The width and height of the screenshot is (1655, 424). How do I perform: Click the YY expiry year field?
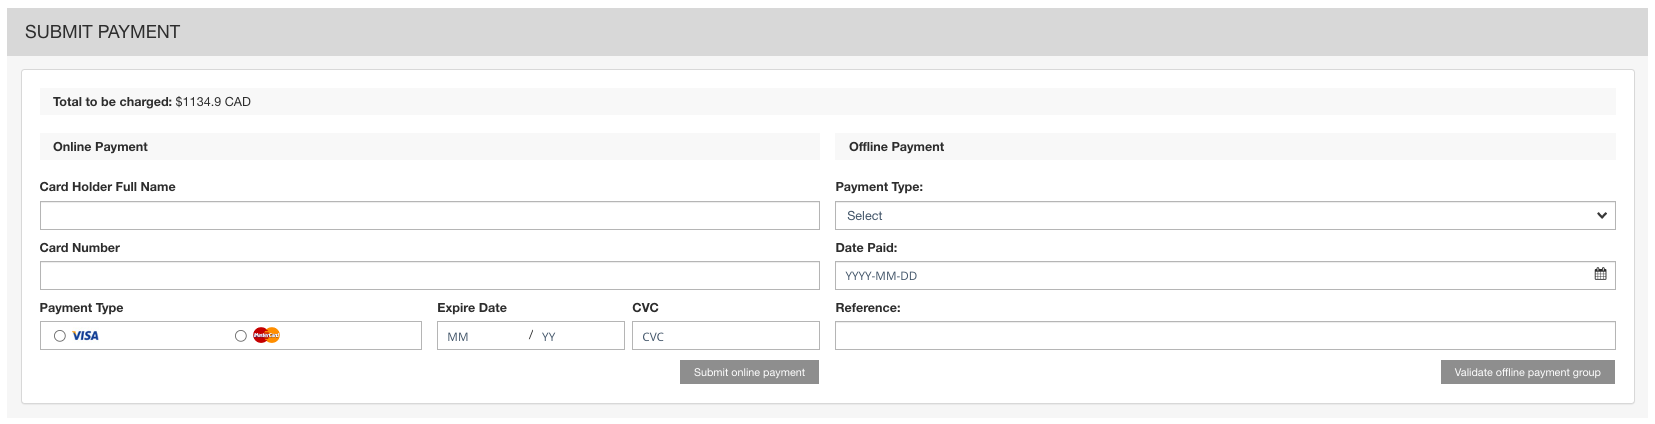pos(575,336)
